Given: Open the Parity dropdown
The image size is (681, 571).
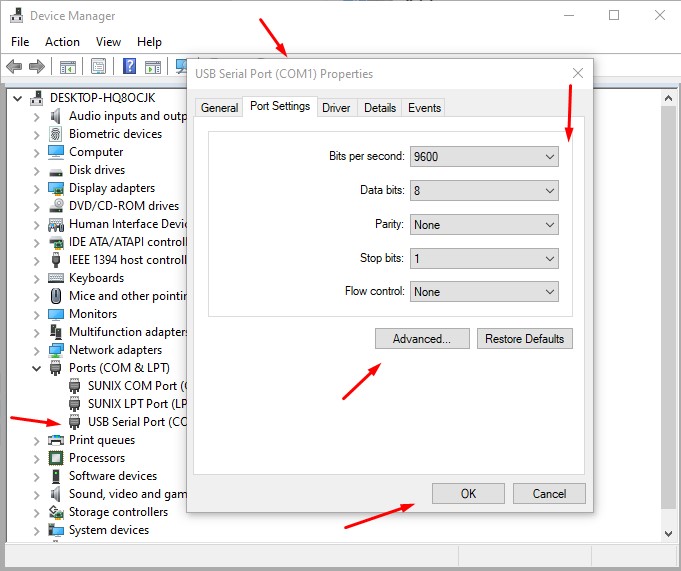Looking at the screenshot, I should coord(484,224).
